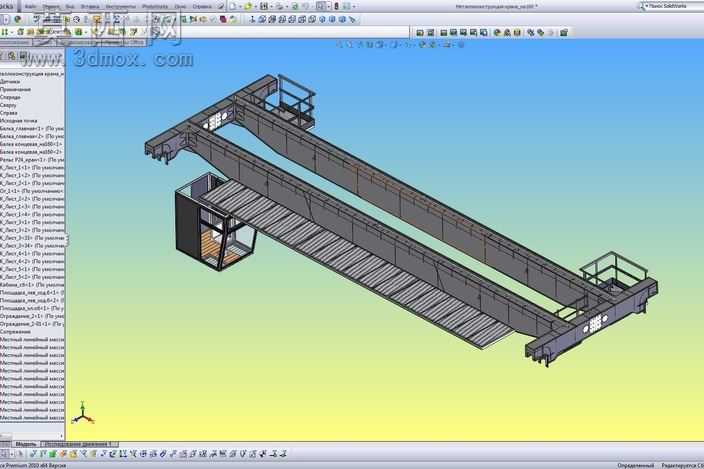This screenshot has height=469, width=704.
Task: Select Ограждение_2<1> component in tree
Action: (32, 316)
